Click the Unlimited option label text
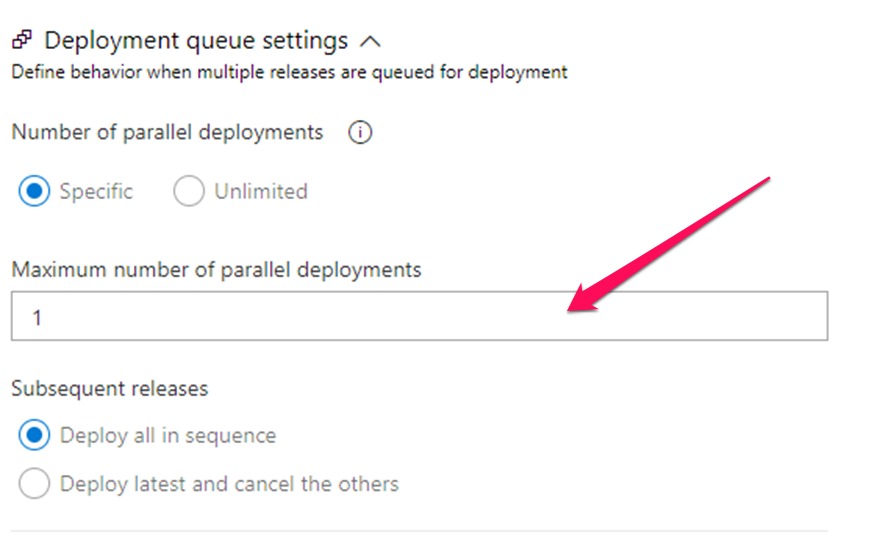The height and width of the screenshot is (538, 869). (x=260, y=191)
